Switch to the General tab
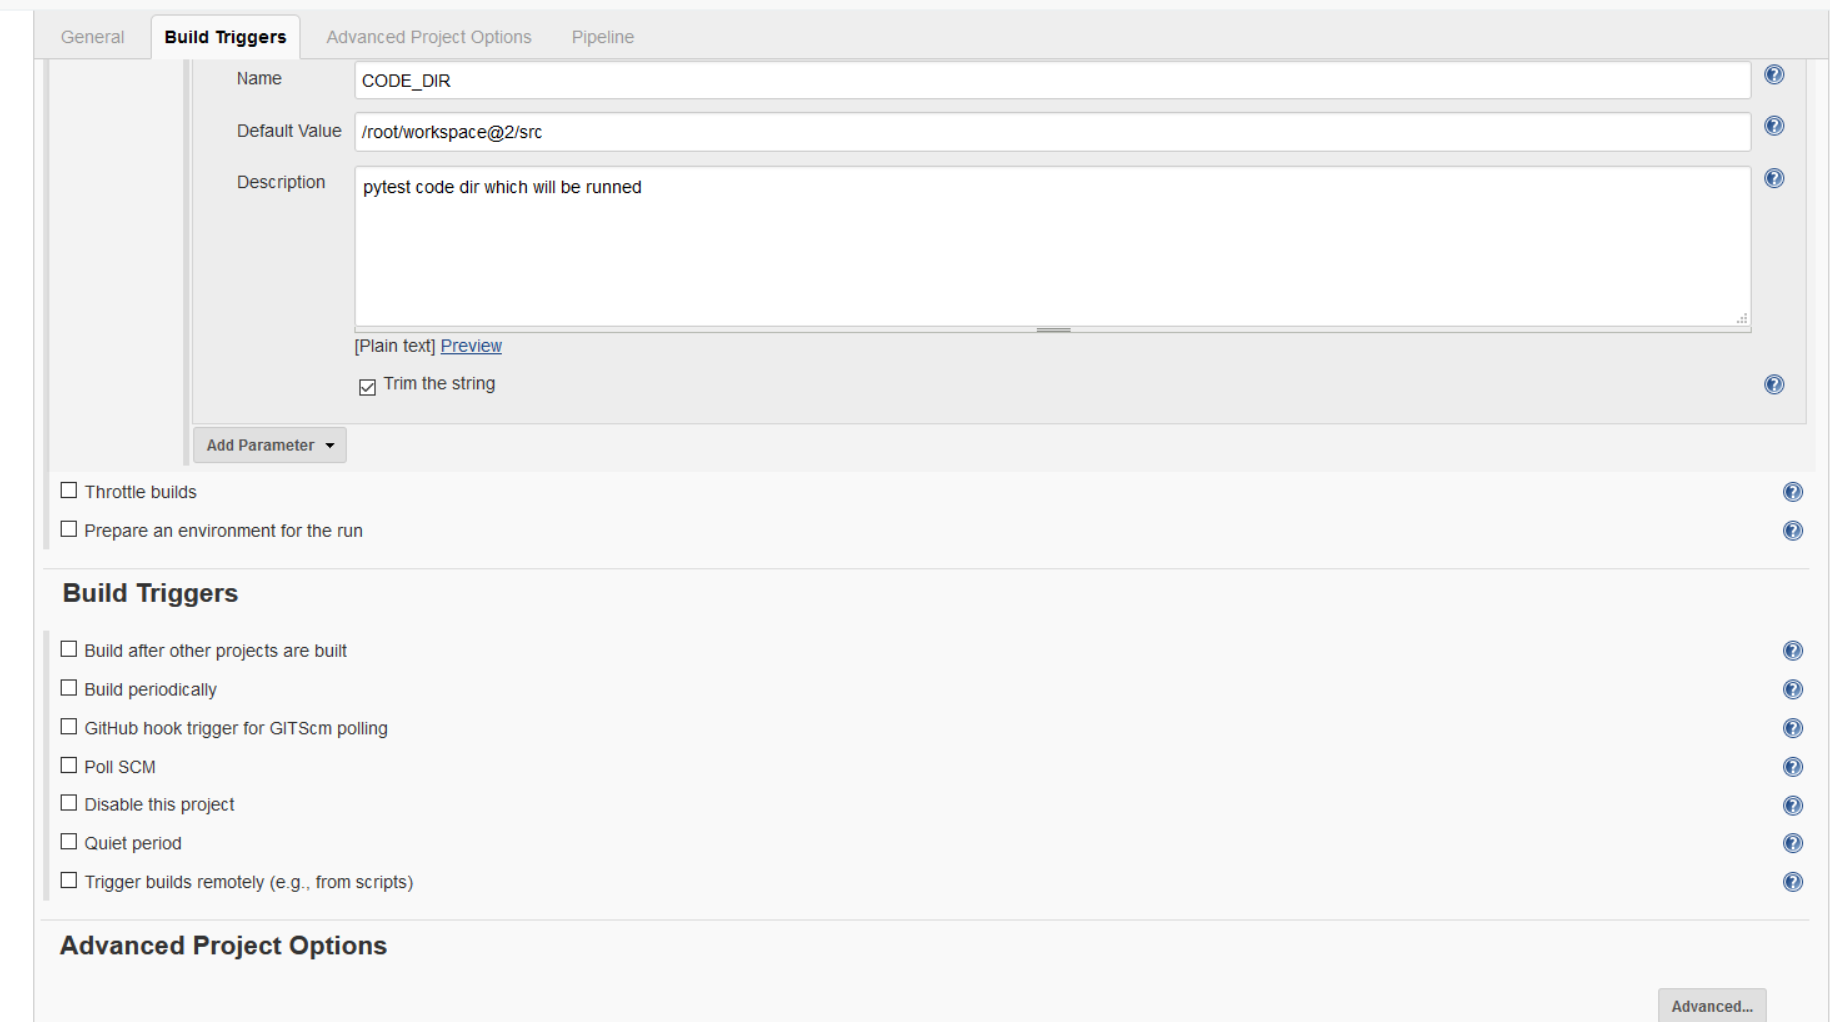 click(92, 37)
